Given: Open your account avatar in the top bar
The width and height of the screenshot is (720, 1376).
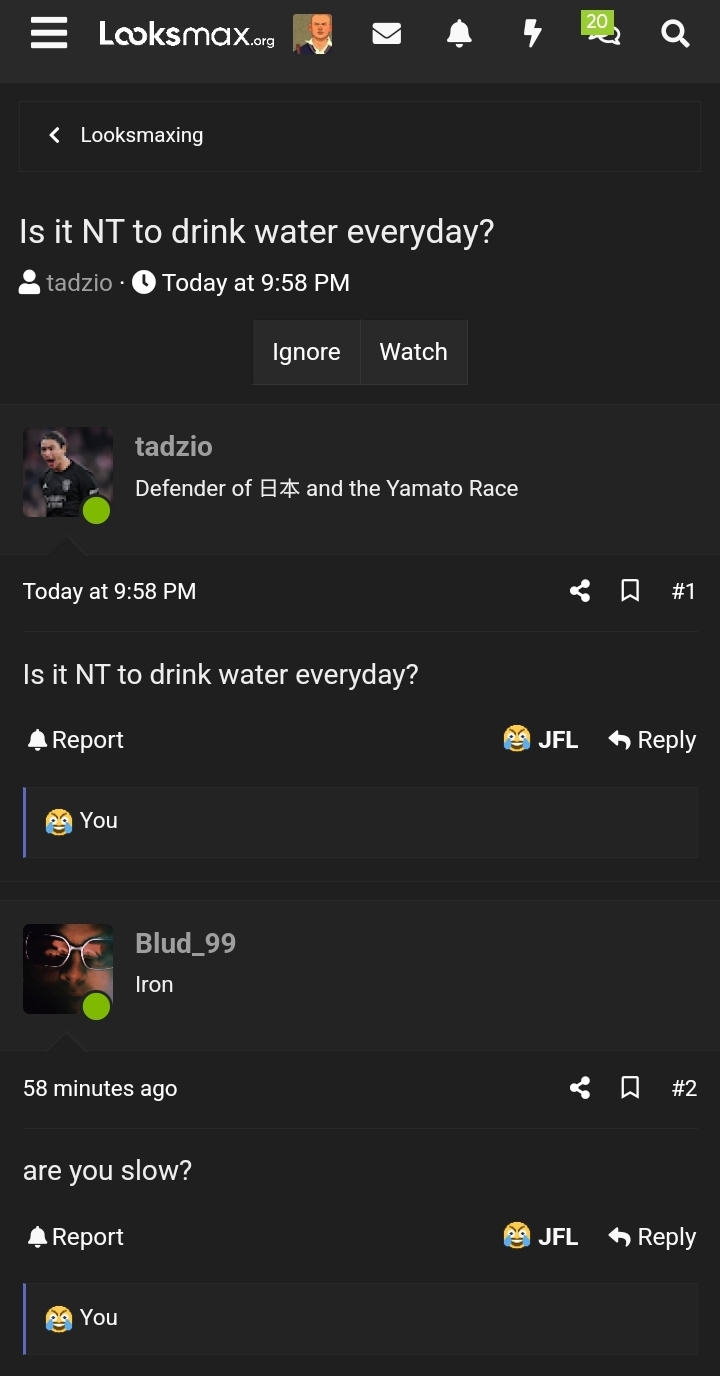Looking at the screenshot, I should pos(313,33).
